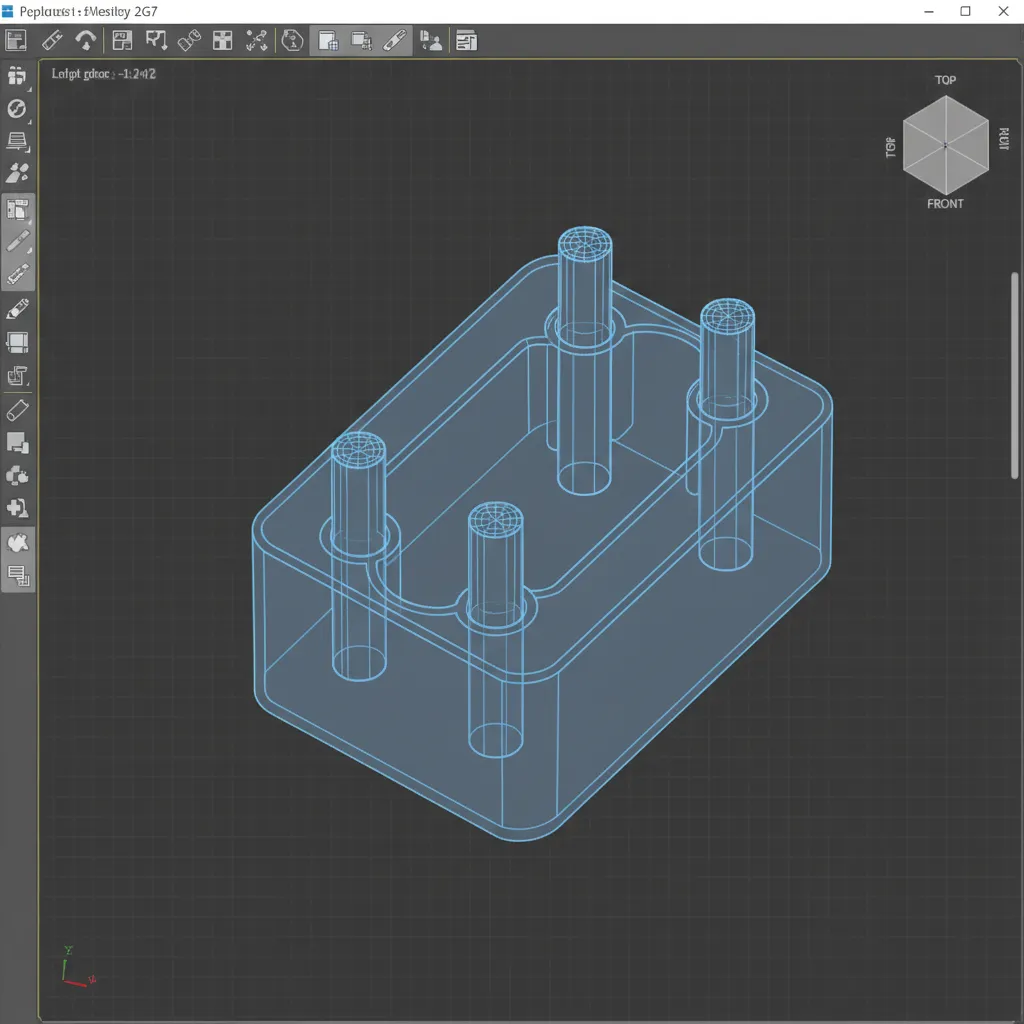The width and height of the screenshot is (1024, 1024).
Task: Click the scattered blobs tool in left sidebar
Action: pos(18,173)
